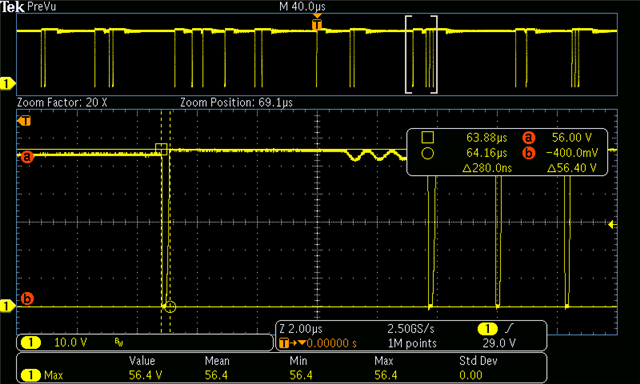Click the orange T trigger position icon
This screenshot has width=640, height=384.
[284, 343]
